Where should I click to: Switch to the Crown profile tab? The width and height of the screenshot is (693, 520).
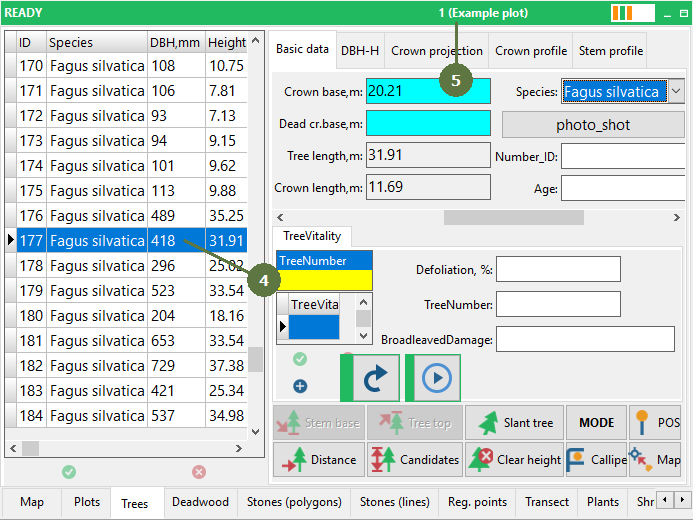[x=530, y=50]
